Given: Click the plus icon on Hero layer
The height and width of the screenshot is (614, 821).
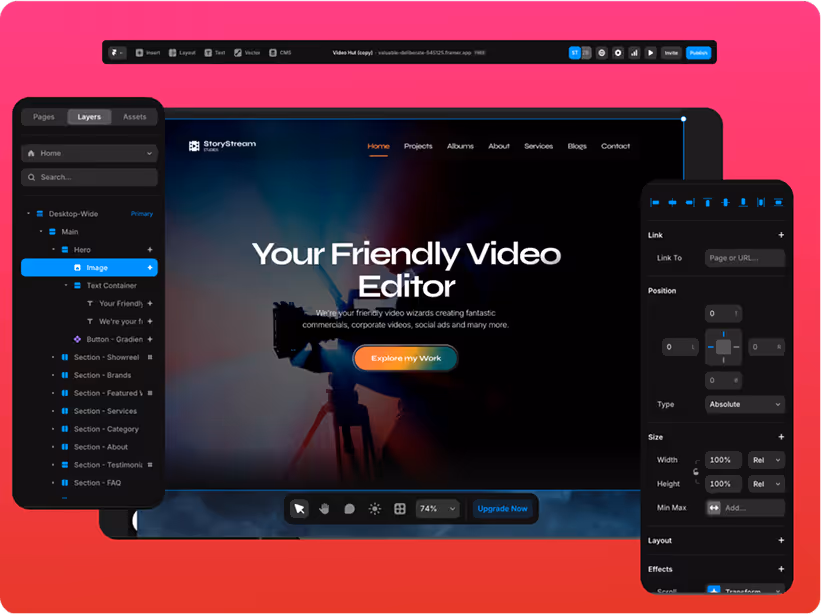Looking at the screenshot, I should pos(150,250).
